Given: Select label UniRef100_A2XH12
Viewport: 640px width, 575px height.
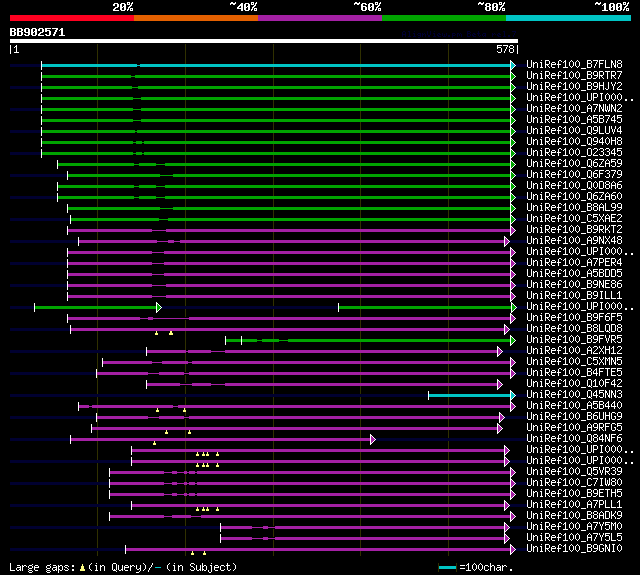Looking at the screenshot, I should (574, 351).
